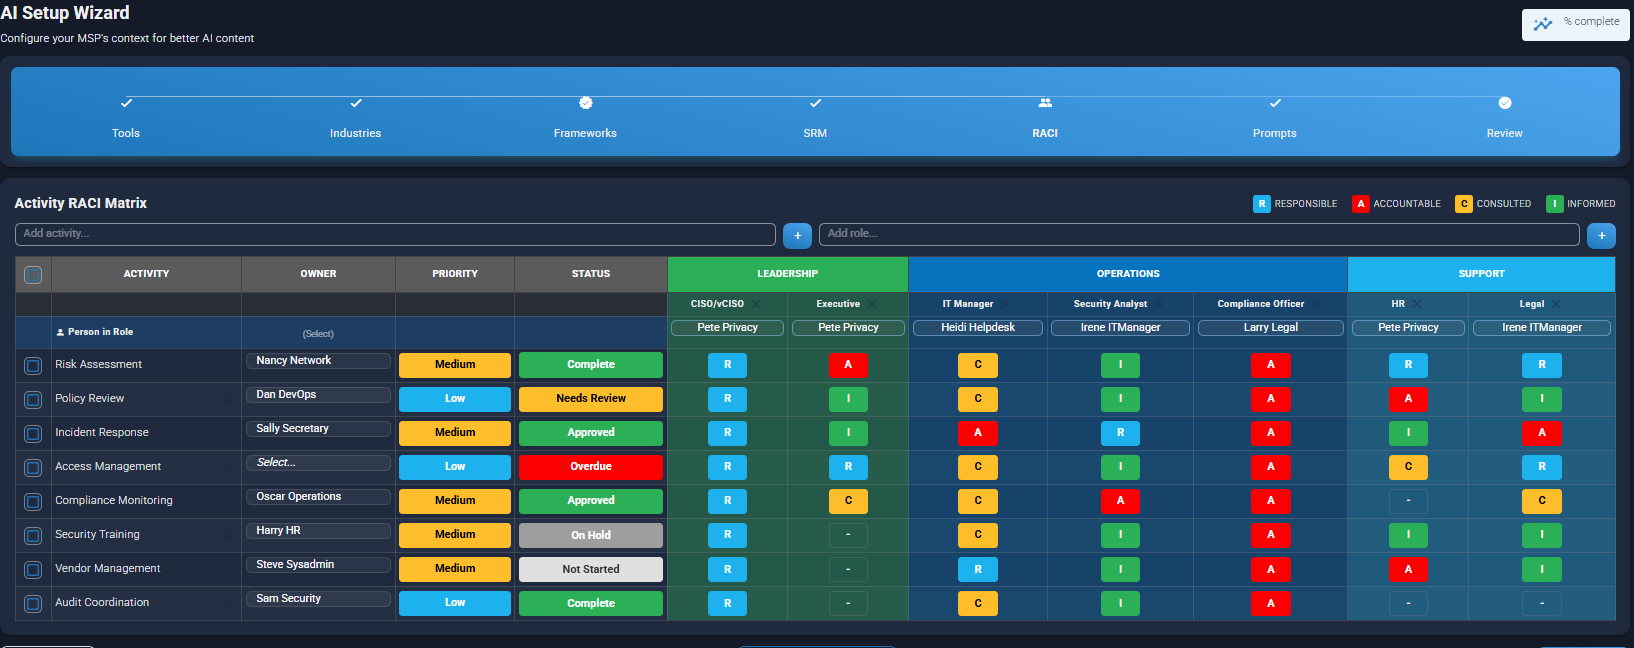Focus the Add activity input field
The image size is (1634, 648).
click(x=395, y=234)
